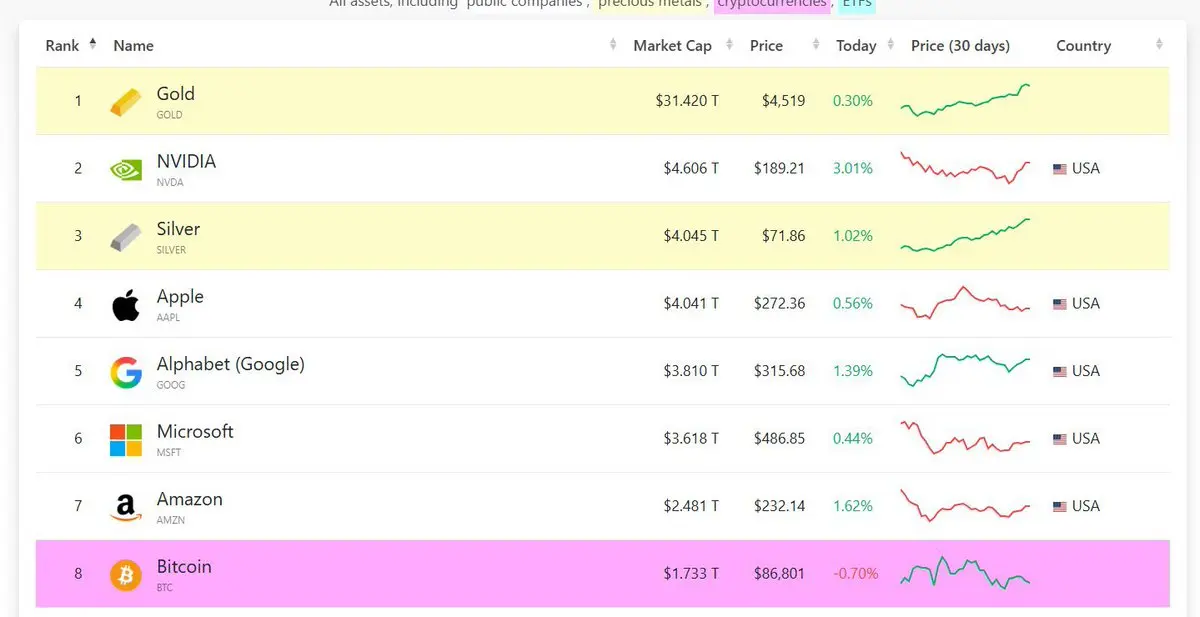Viewport: 1200px width, 617px height.
Task: Sort by Market Cap column
Action: [x=672, y=46]
